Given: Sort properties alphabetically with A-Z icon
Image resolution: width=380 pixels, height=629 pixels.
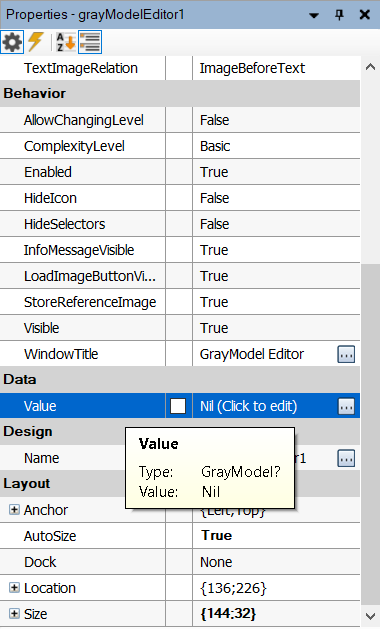Looking at the screenshot, I should point(66,42).
